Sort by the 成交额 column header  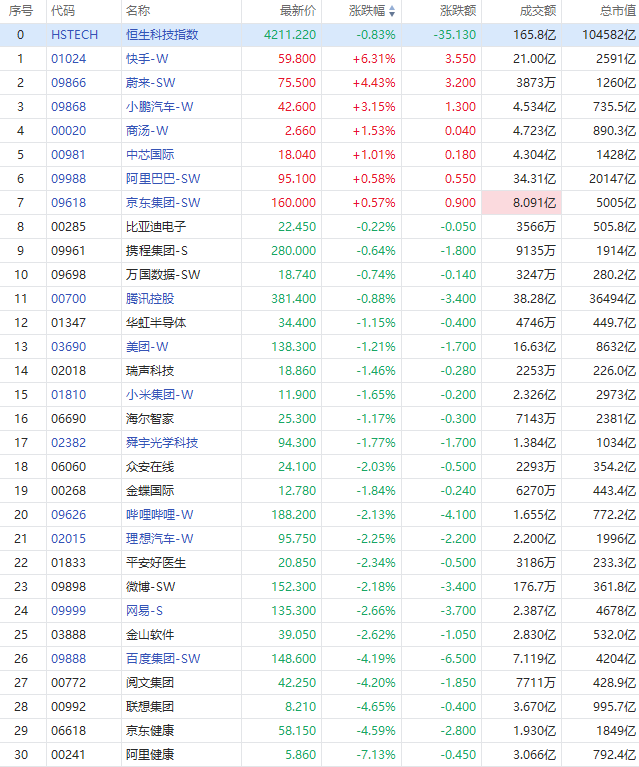tap(538, 11)
